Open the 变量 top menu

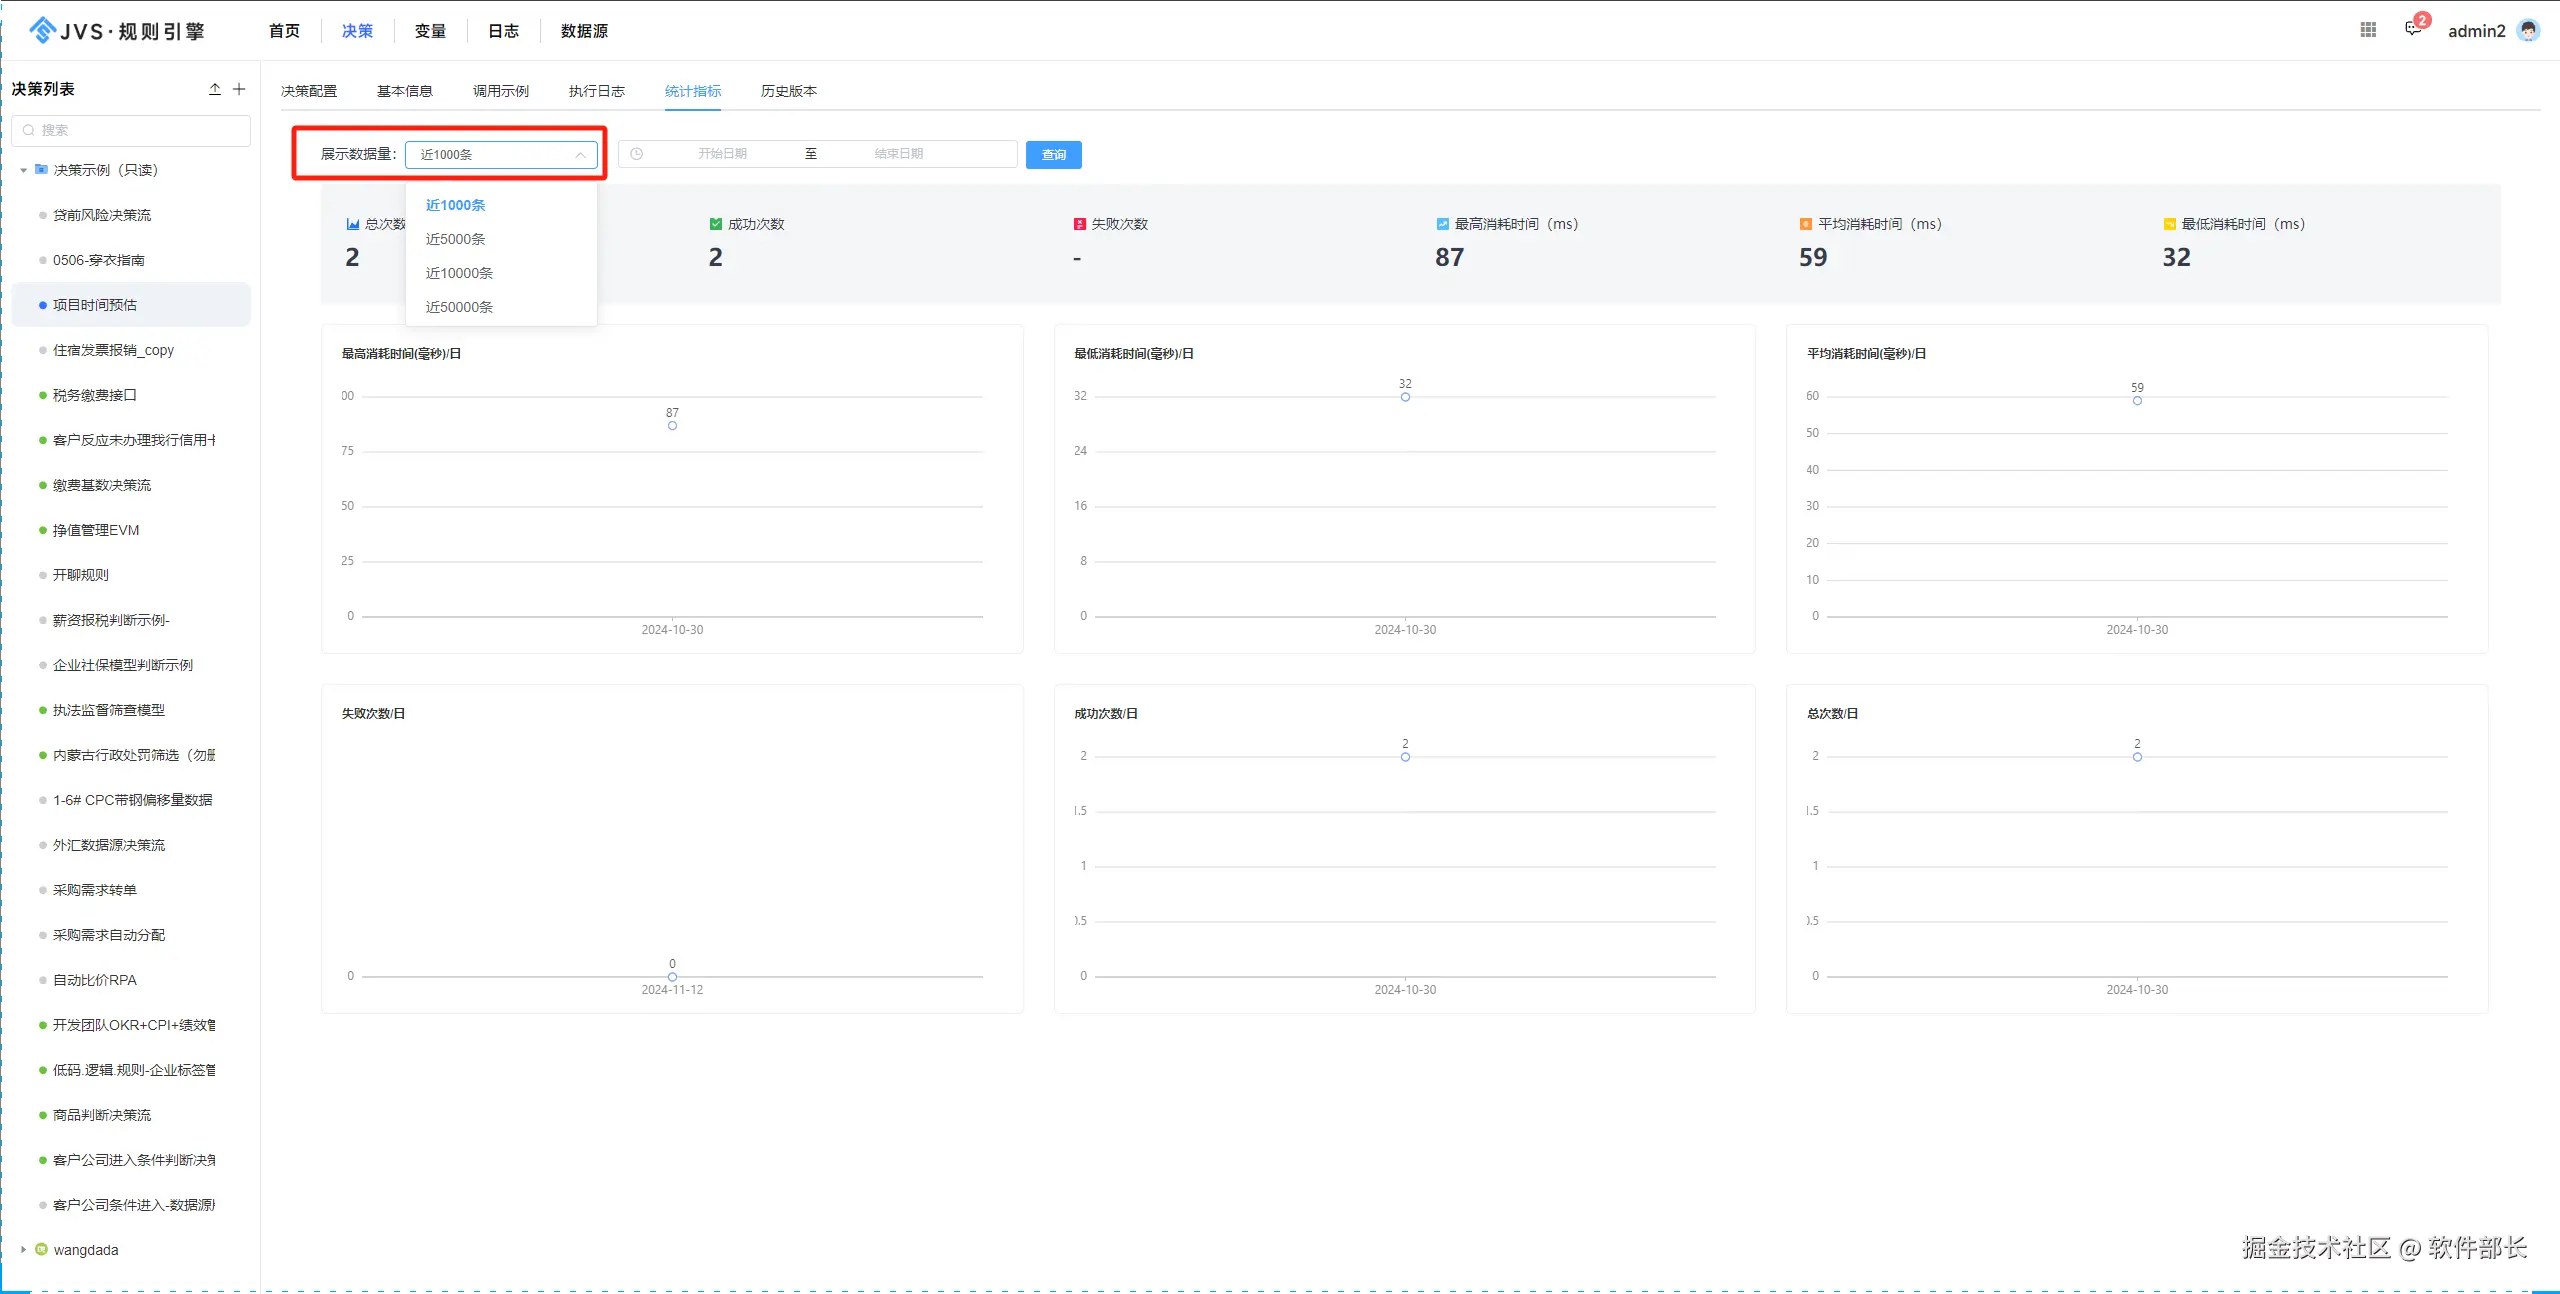tap(430, 31)
